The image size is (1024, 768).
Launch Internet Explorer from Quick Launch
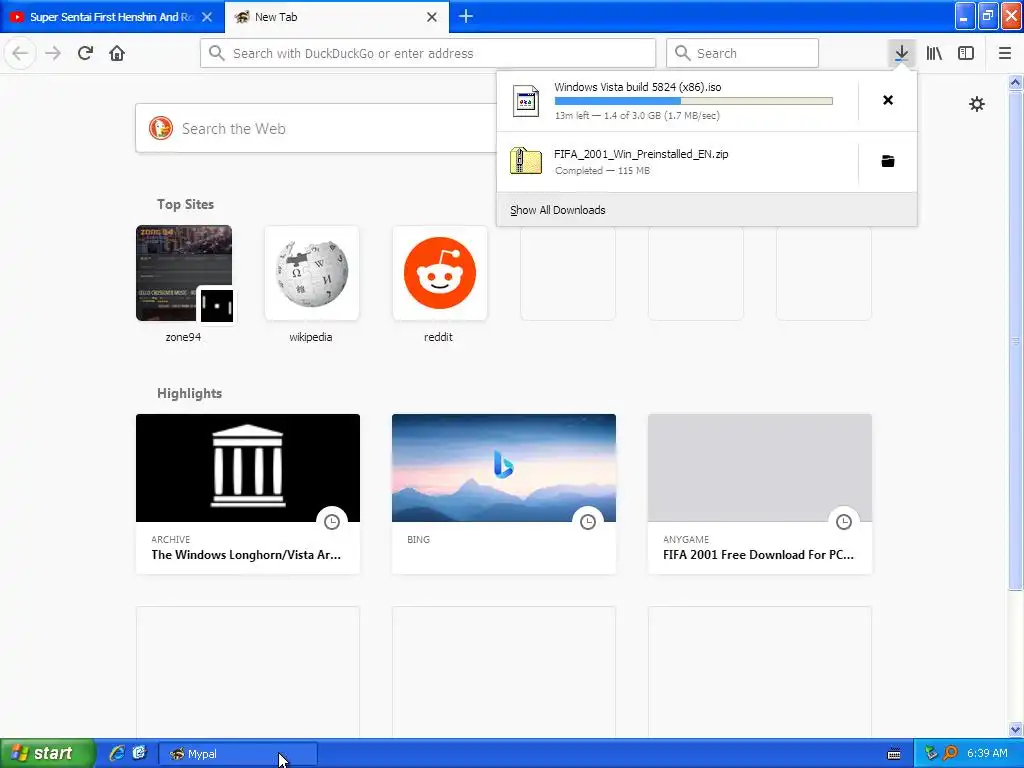(x=117, y=753)
